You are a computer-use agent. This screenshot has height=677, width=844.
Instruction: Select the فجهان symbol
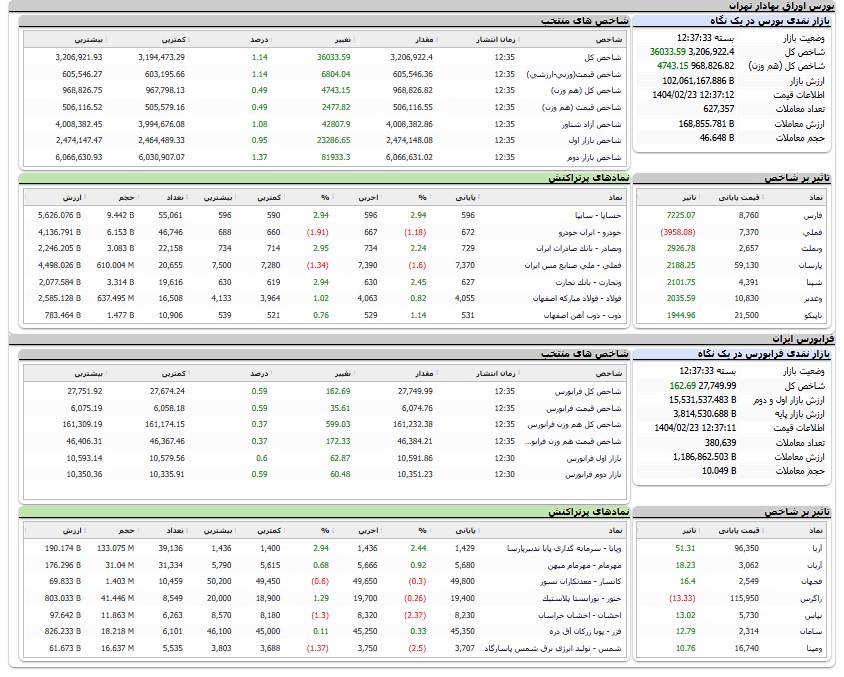(812, 581)
